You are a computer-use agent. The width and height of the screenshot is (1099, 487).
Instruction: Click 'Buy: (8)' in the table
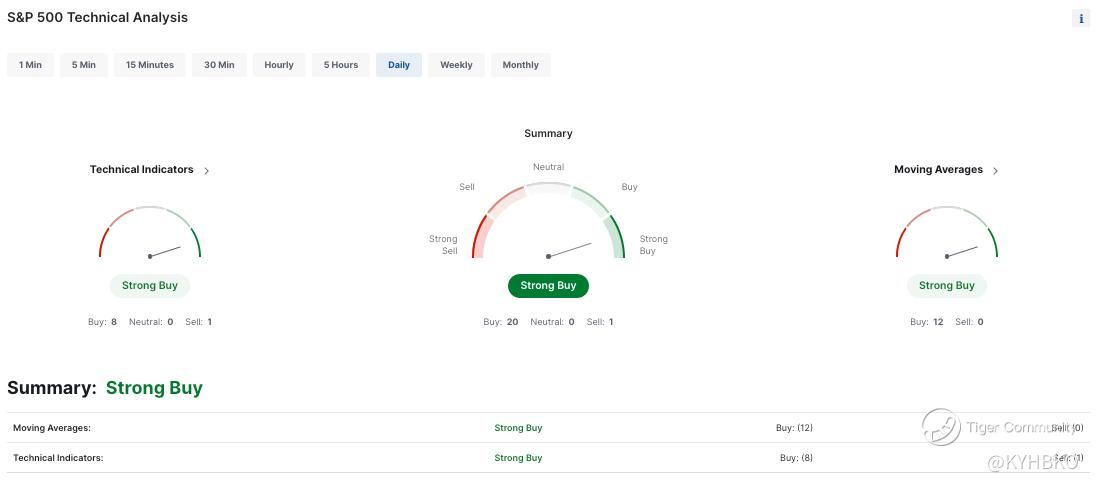(796, 458)
